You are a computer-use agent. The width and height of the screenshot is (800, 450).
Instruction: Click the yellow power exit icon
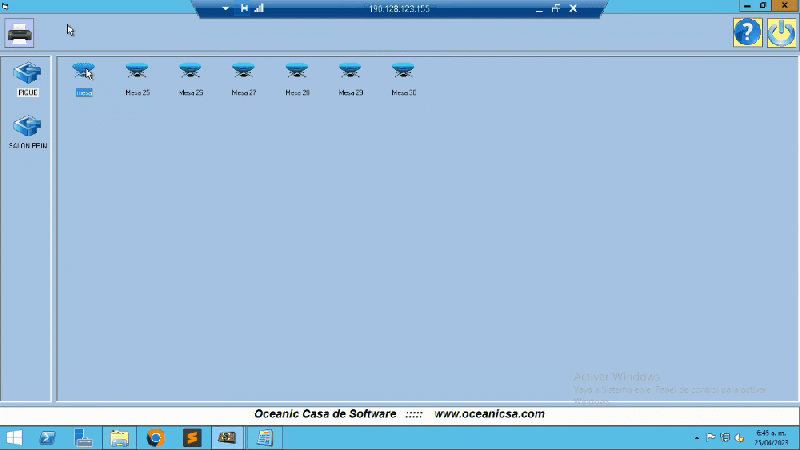pos(781,33)
